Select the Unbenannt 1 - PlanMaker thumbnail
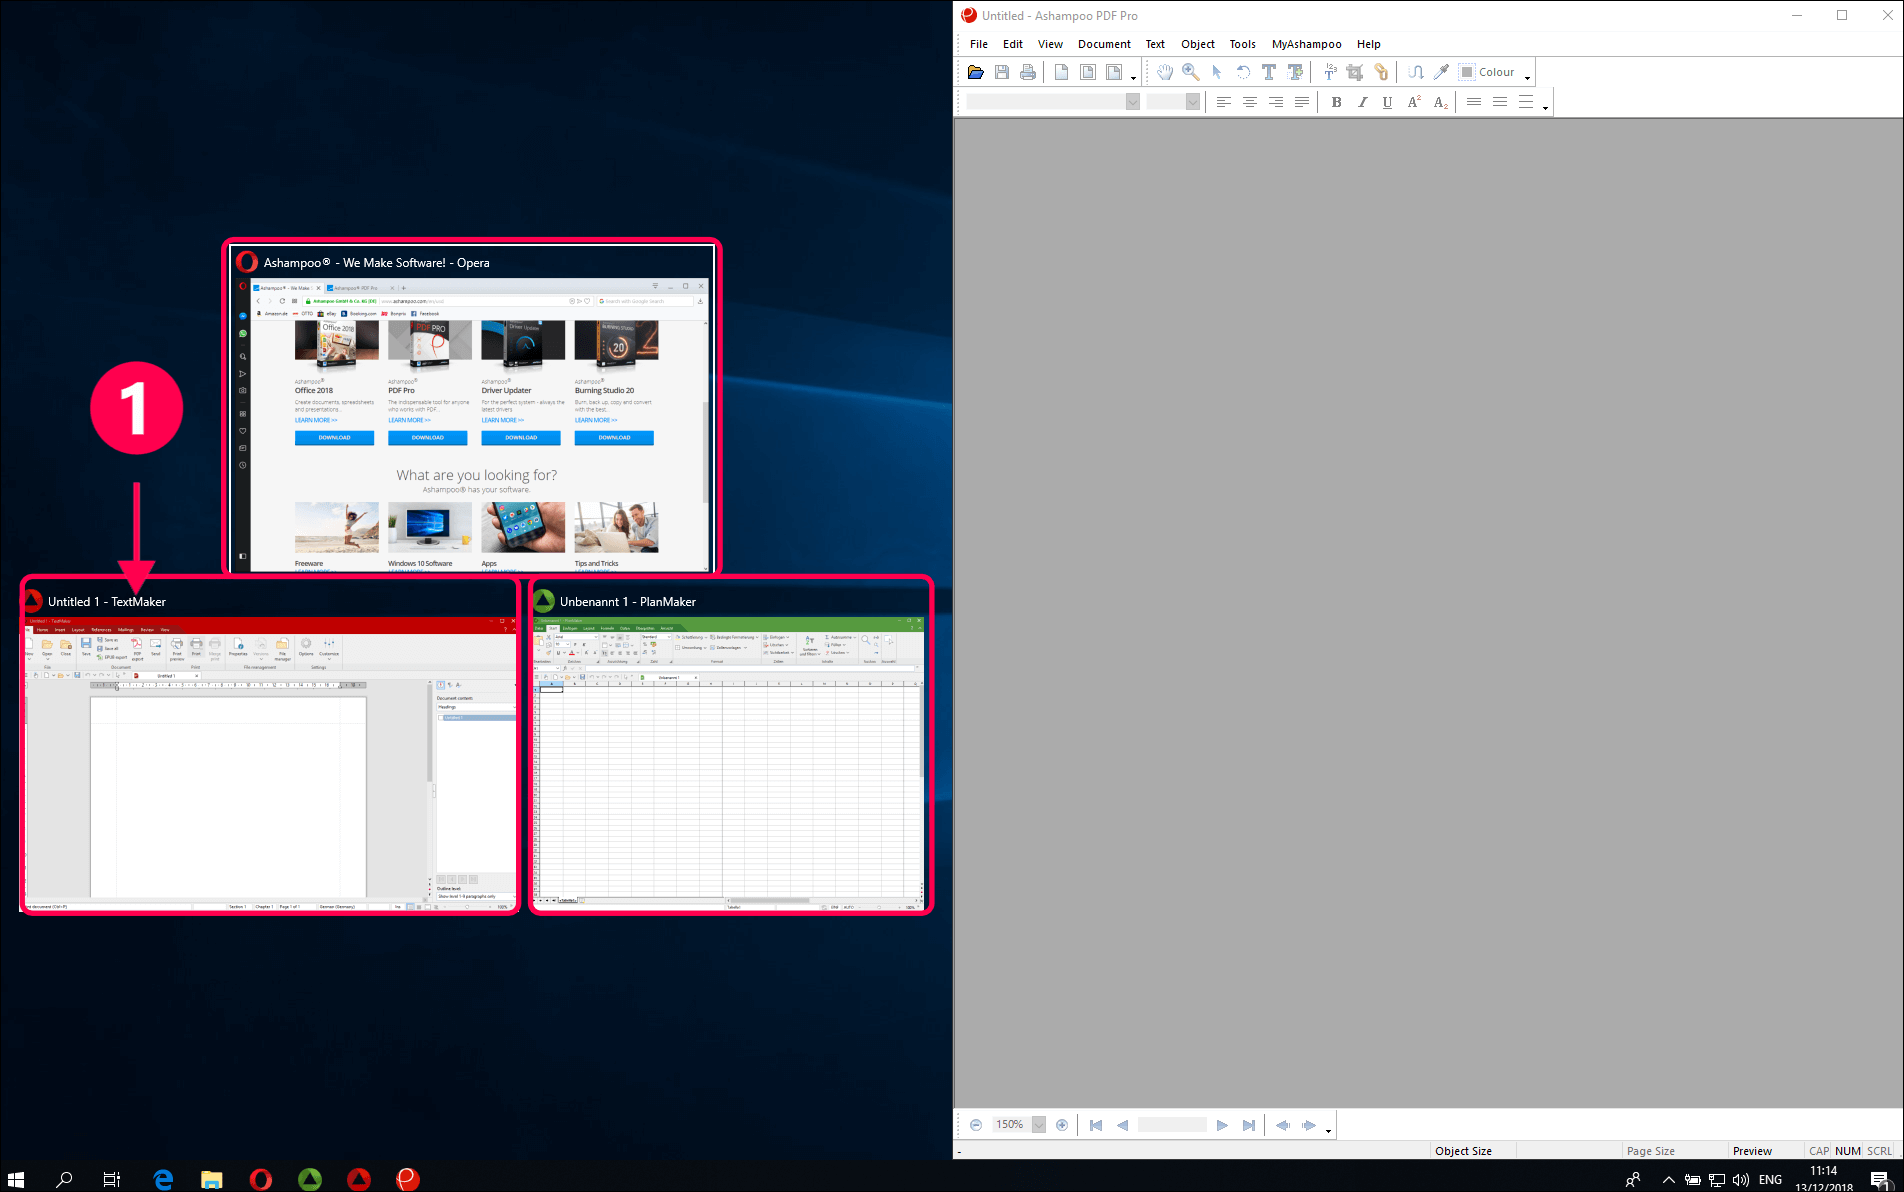The image size is (1904, 1192). tap(730, 745)
